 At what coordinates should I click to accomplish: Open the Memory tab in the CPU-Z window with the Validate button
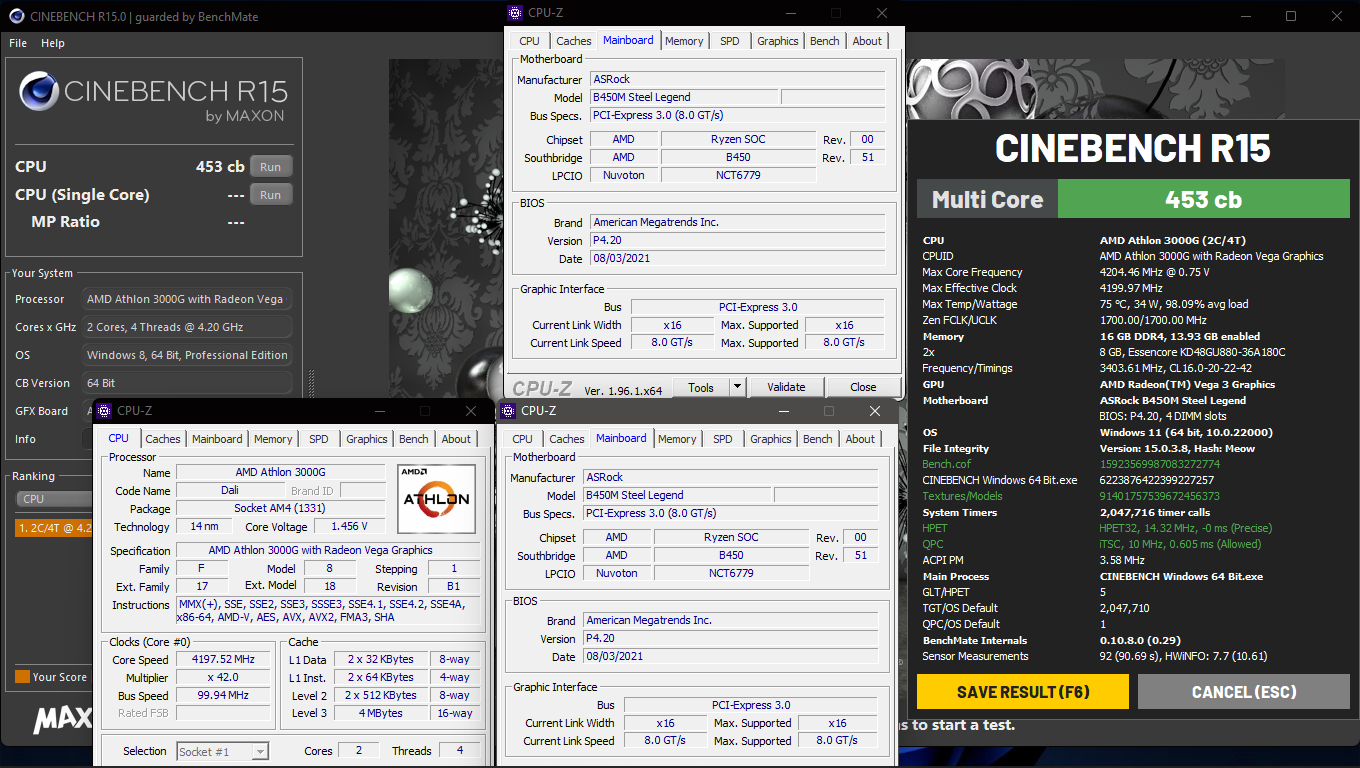pyautogui.click(x=684, y=41)
